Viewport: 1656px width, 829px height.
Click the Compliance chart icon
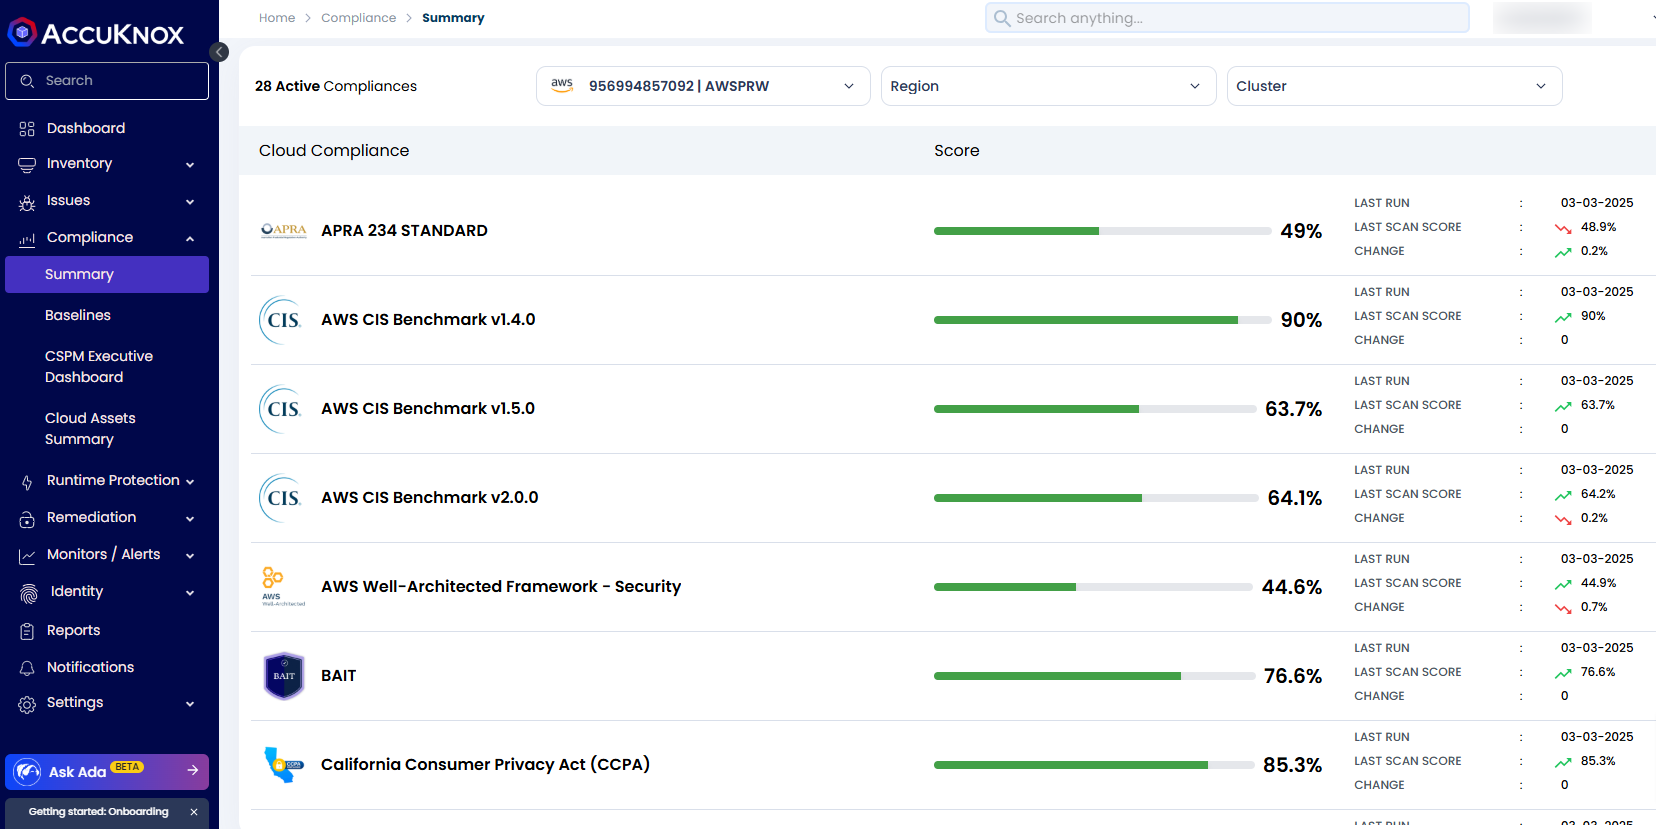point(27,239)
